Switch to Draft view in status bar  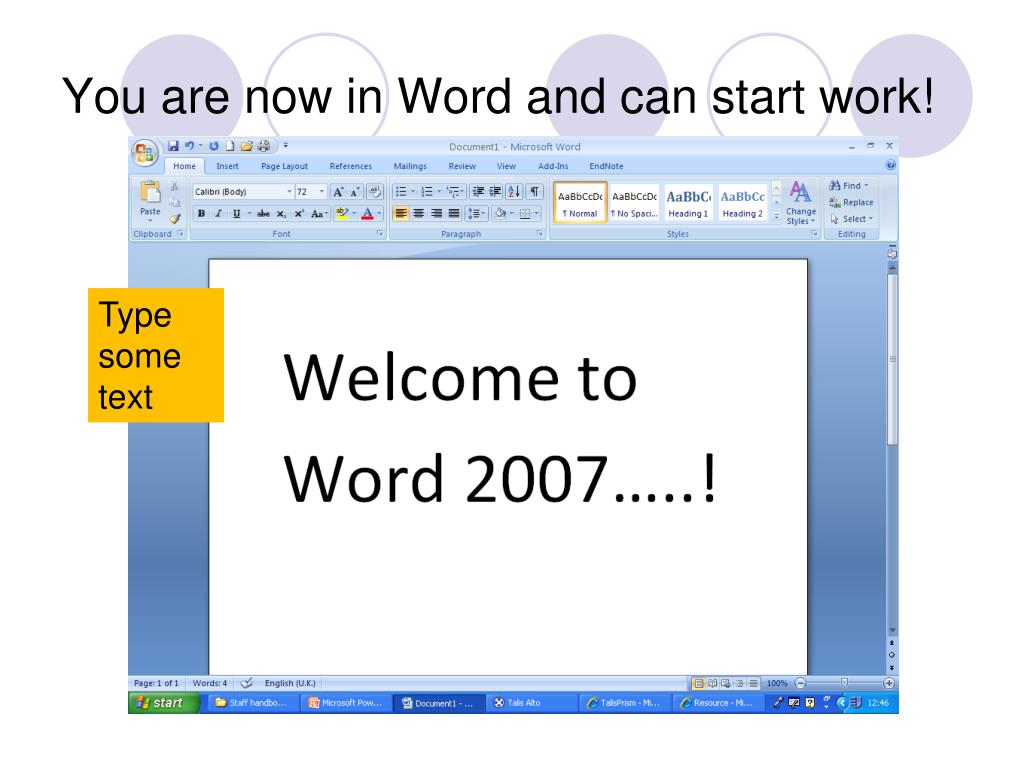pyautogui.click(x=753, y=683)
